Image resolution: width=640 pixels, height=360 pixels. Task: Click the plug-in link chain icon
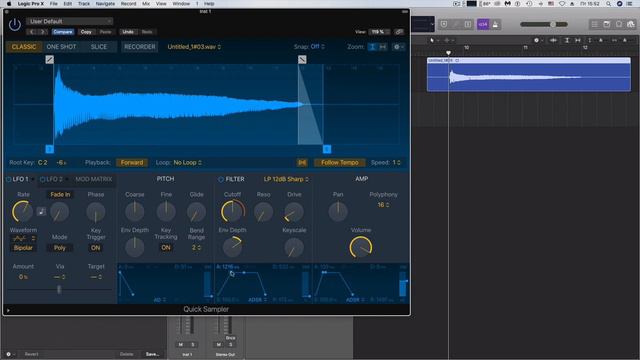coord(399,32)
